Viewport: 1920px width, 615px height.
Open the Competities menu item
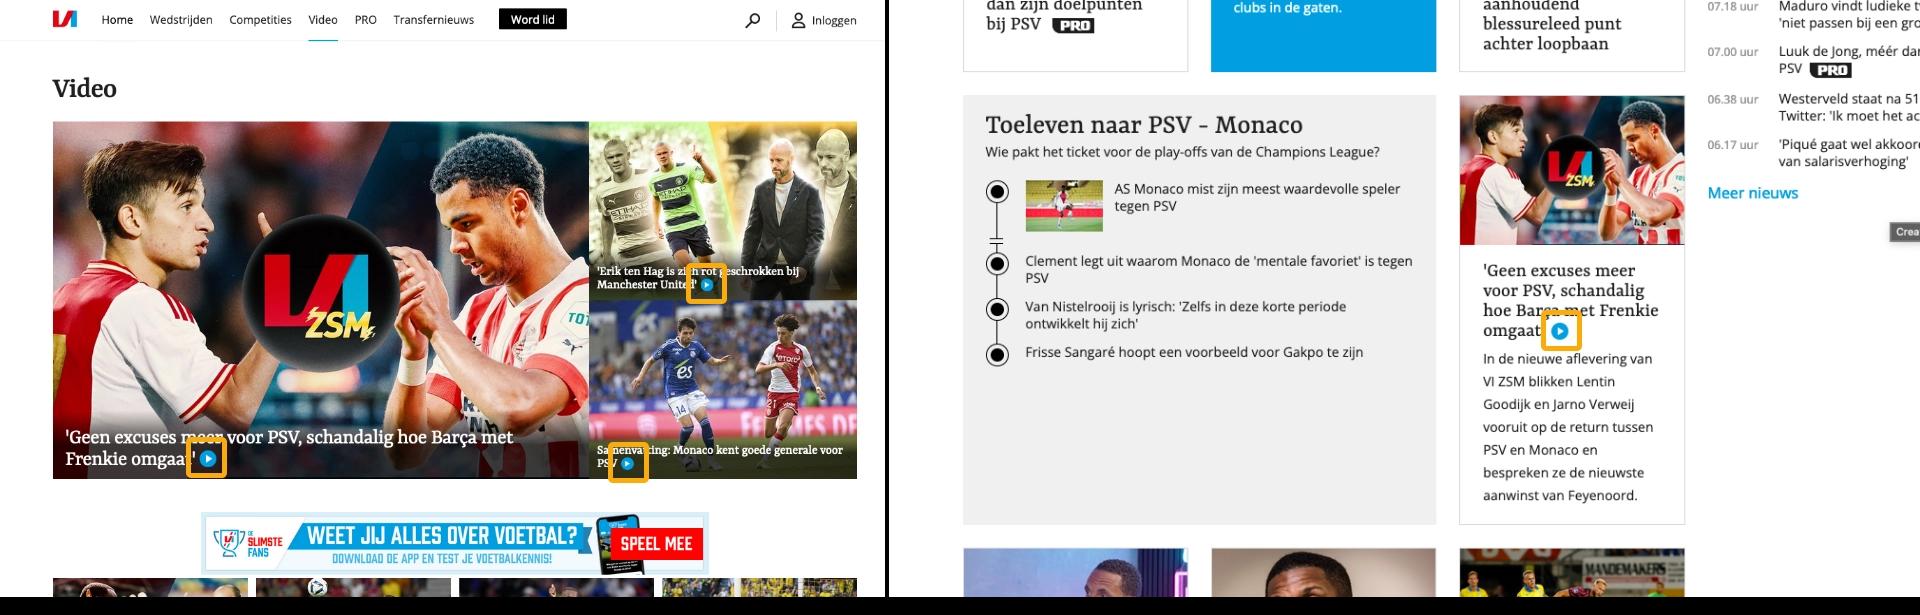click(260, 20)
